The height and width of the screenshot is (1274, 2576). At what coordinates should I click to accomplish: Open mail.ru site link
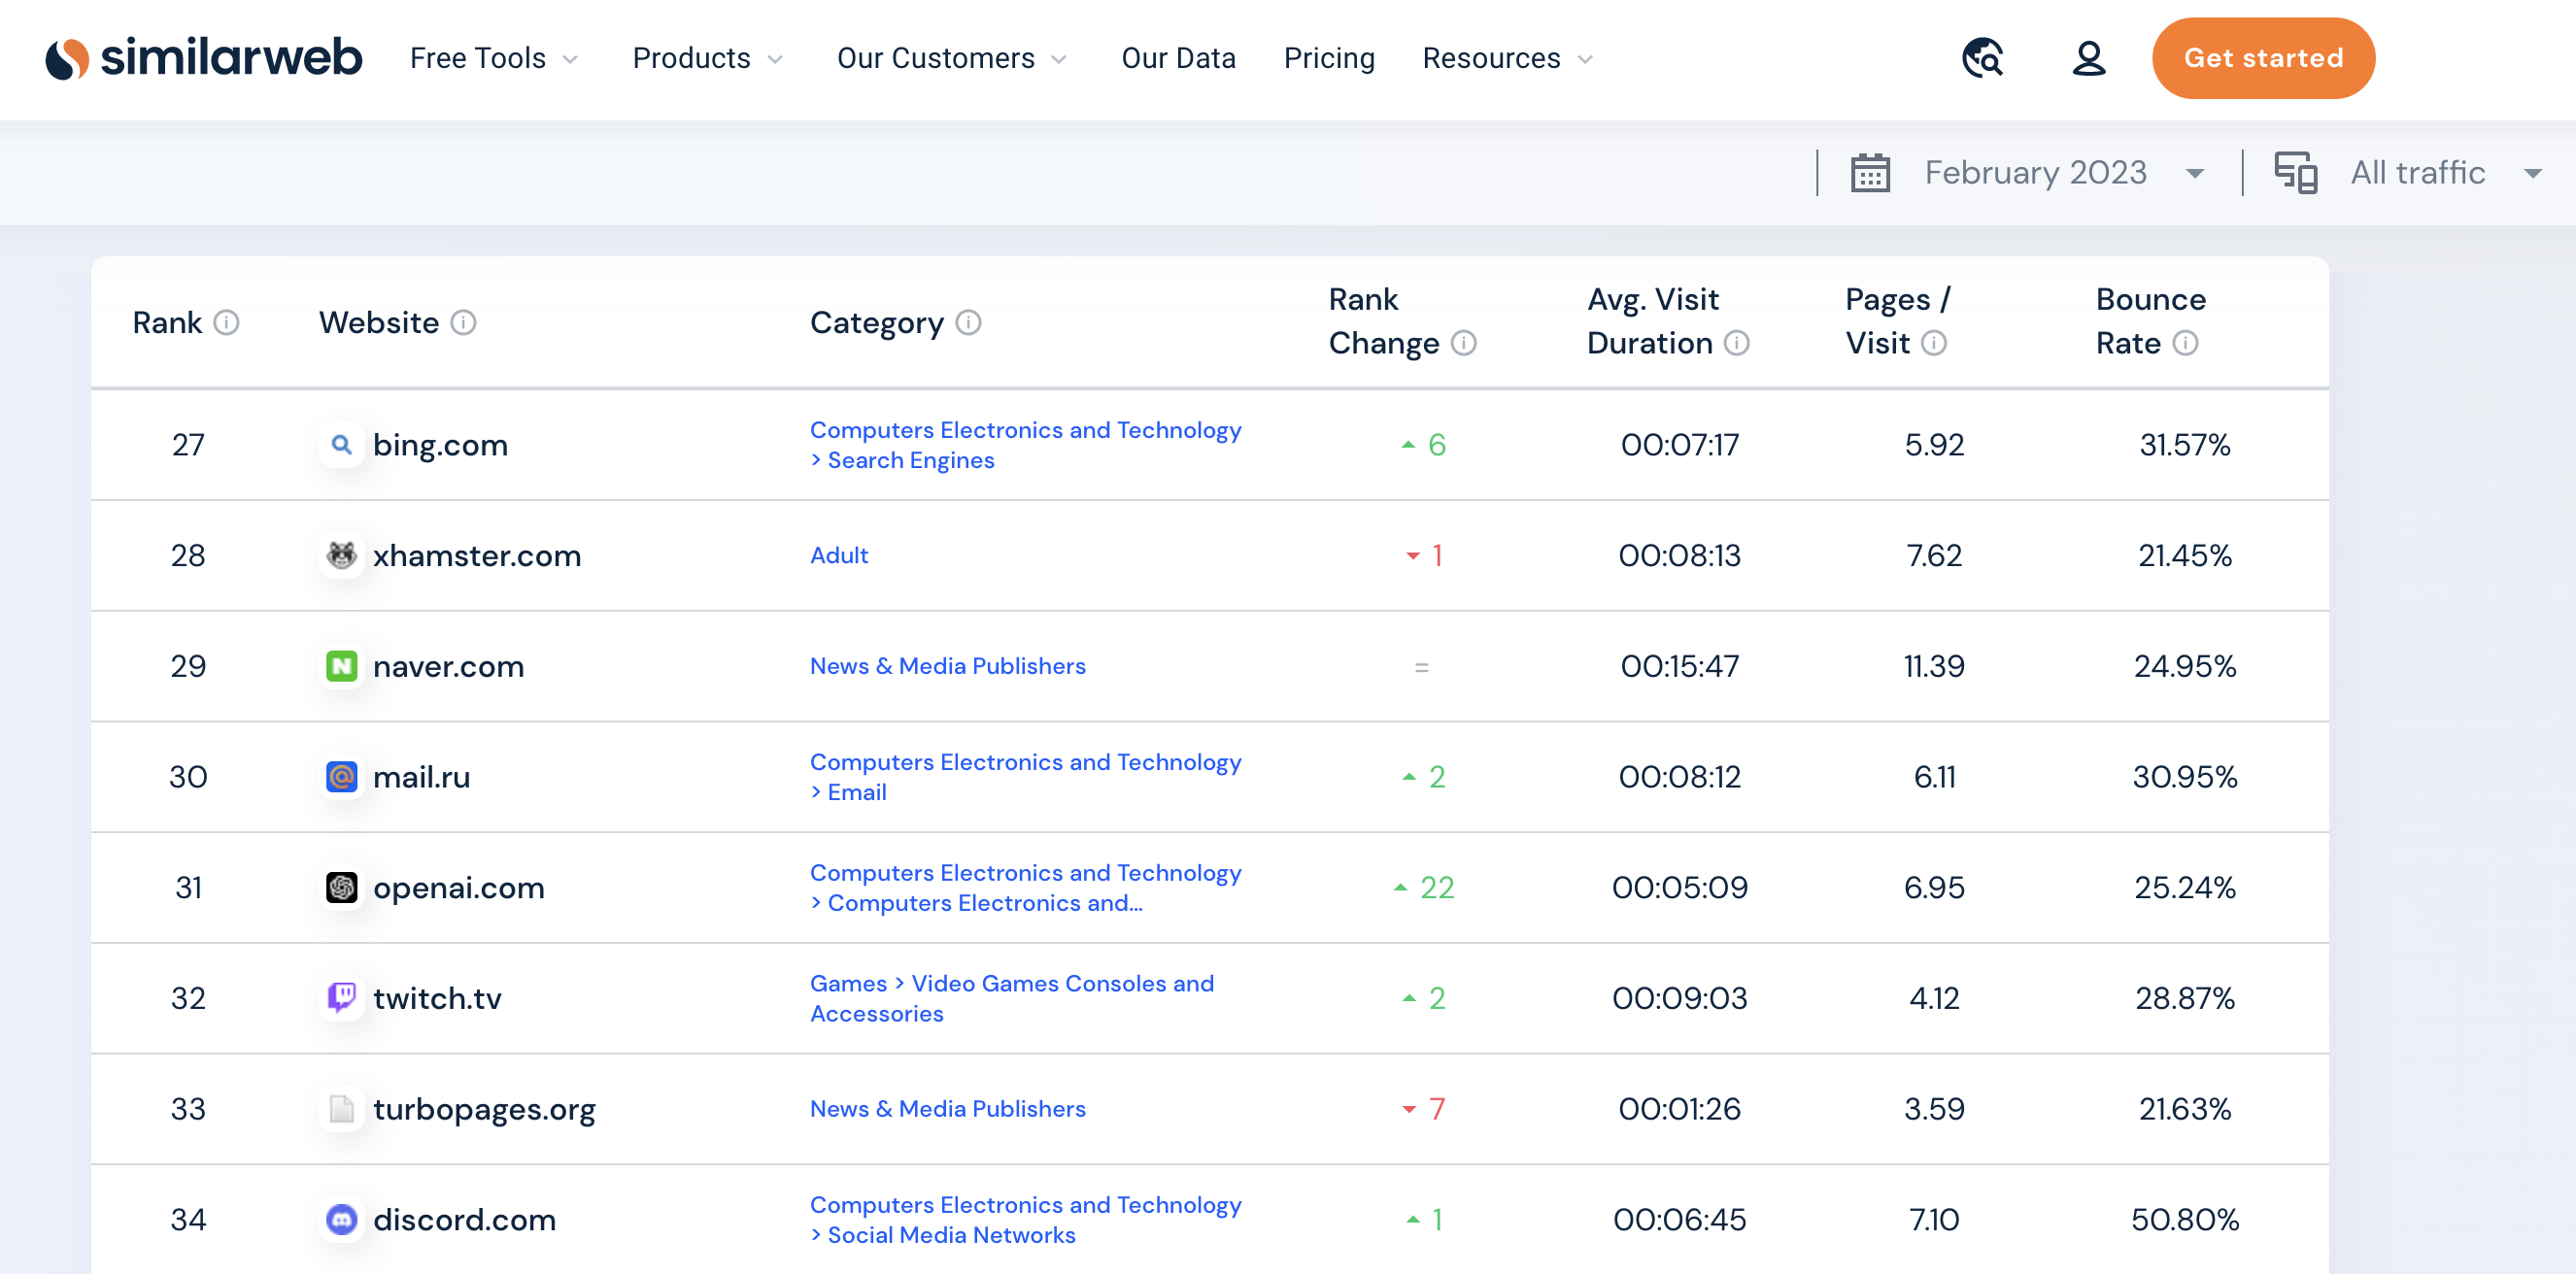click(421, 777)
